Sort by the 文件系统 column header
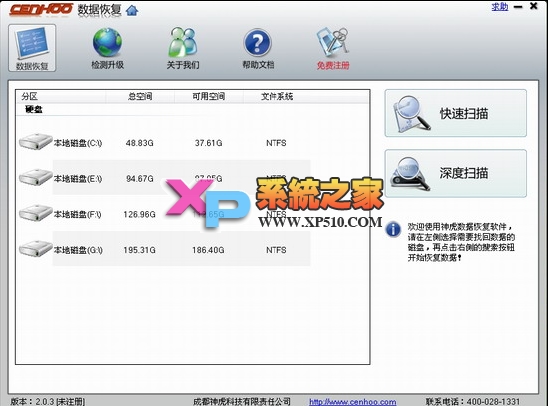Screen dimensions: 548x406 tap(277, 96)
